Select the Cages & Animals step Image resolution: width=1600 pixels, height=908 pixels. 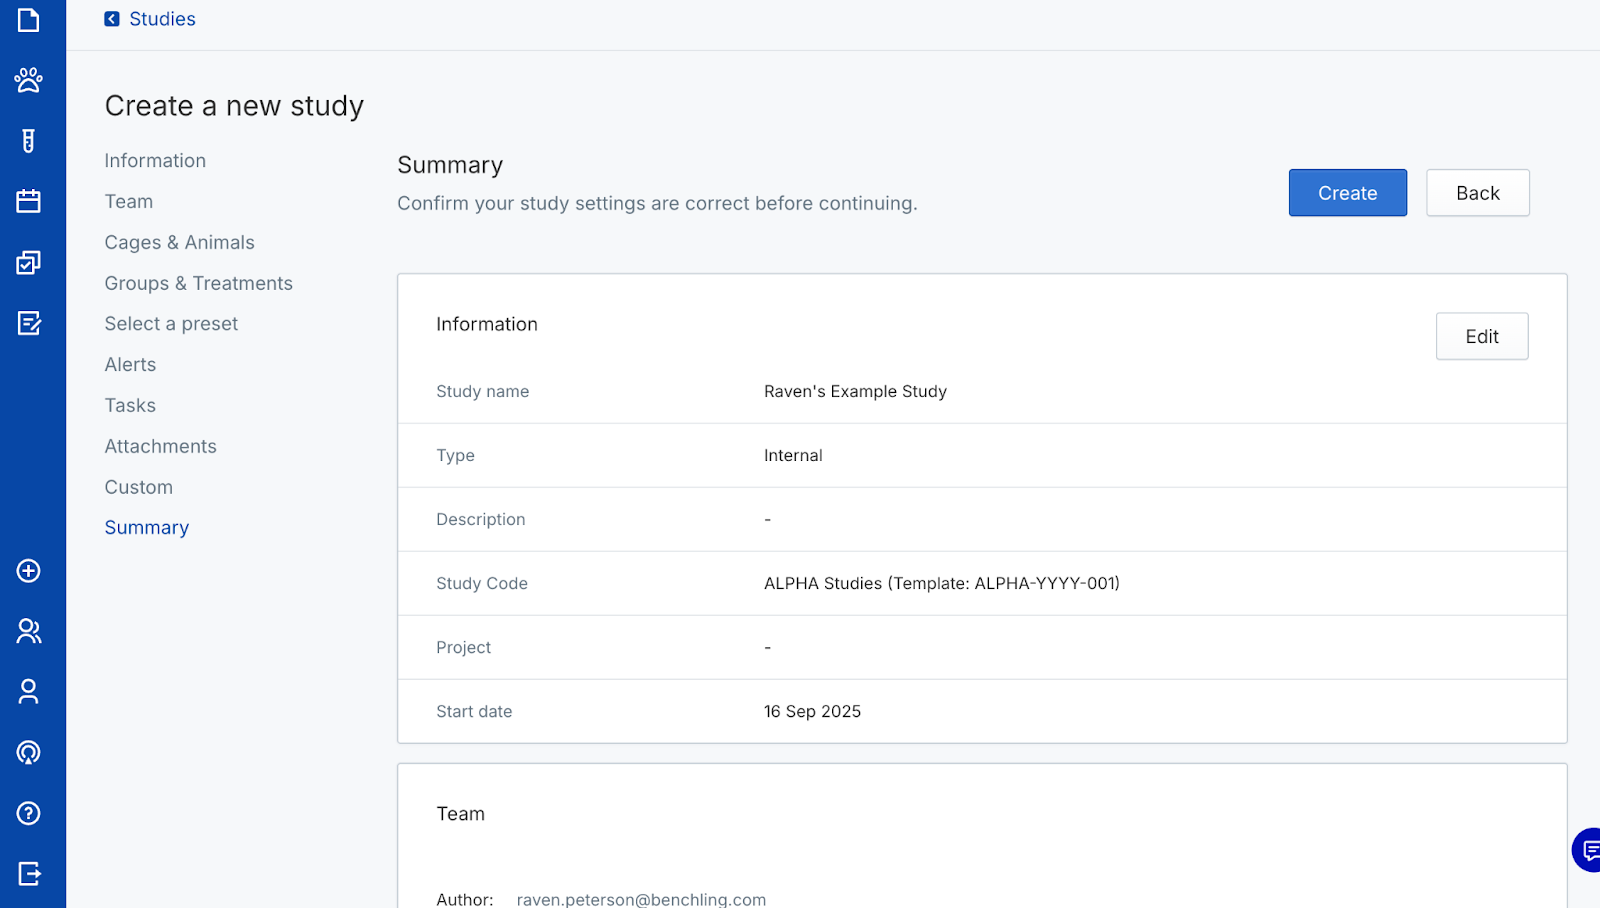click(x=179, y=243)
